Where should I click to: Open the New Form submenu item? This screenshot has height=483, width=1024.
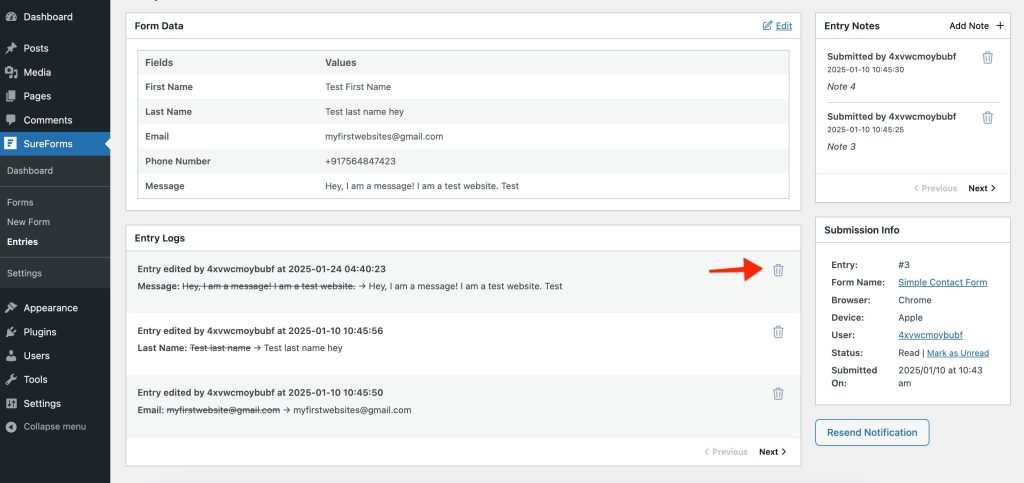pyautogui.click(x=28, y=222)
